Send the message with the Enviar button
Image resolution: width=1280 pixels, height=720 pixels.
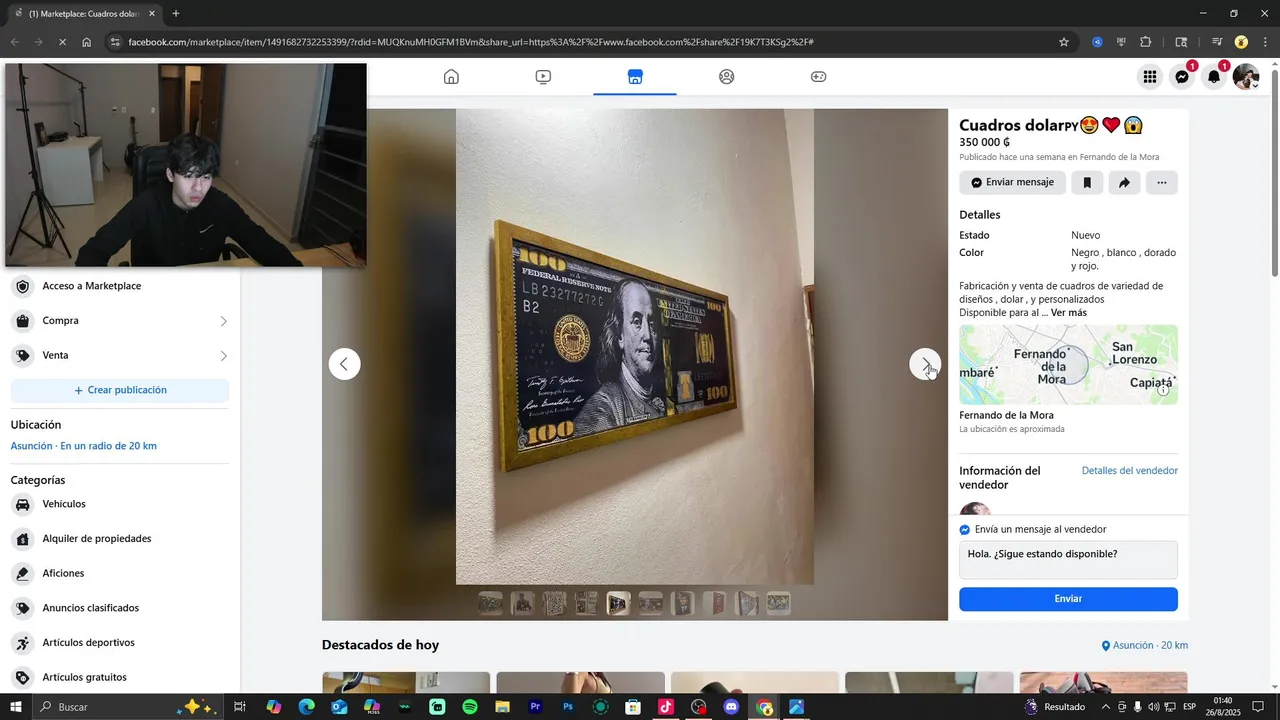[x=1068, y=599]
